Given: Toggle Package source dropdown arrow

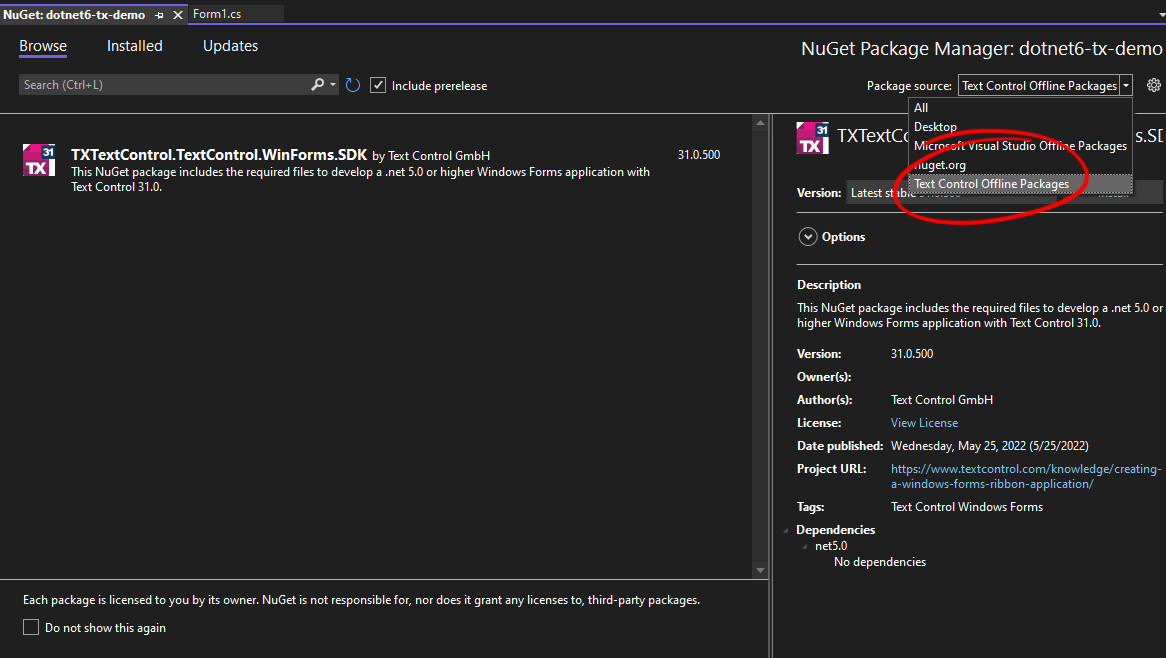Looking at the screenshot, I should (x=1126, y=86).
